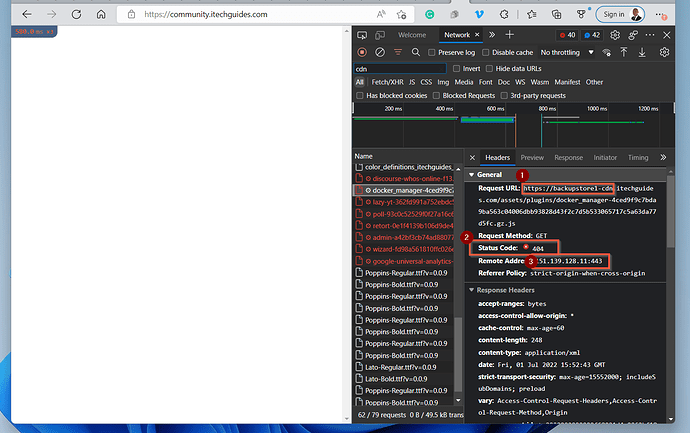Select the All request type filter
Image resolution: width=690 pixels, height=433 pixels.
click(360, 82)
